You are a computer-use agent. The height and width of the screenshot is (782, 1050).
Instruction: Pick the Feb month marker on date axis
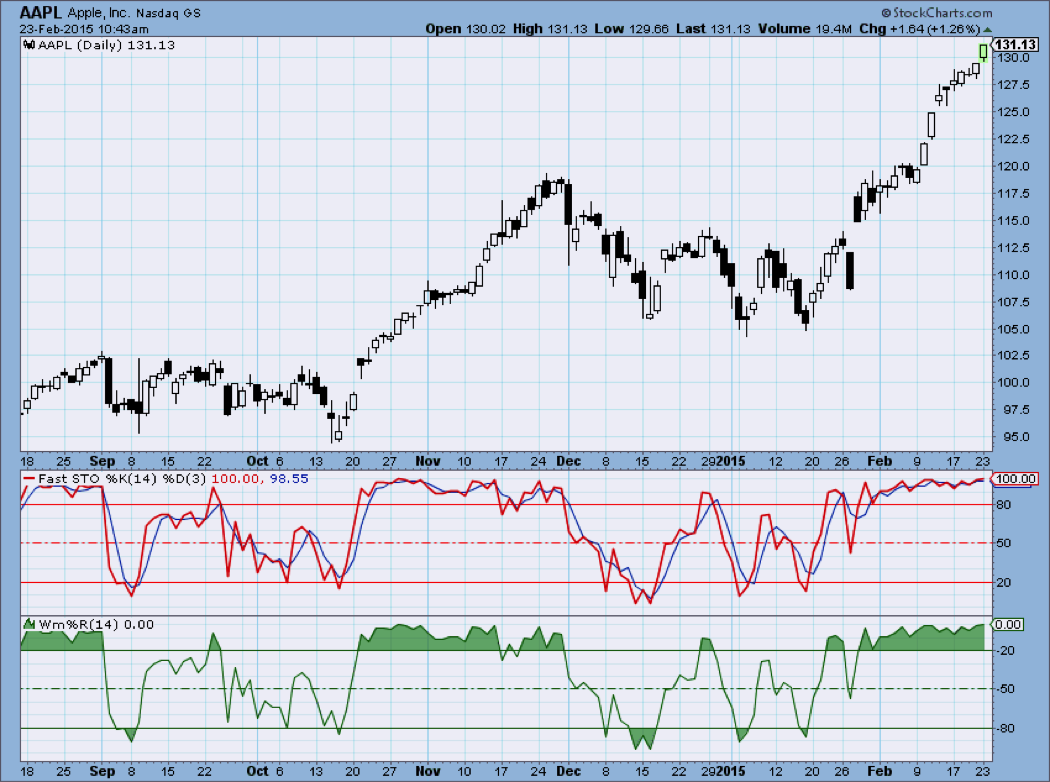[x=878, y=461]
